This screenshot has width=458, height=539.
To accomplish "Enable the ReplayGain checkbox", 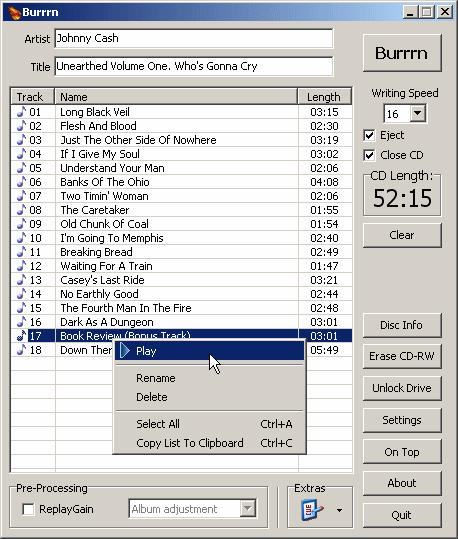I will (x=28, y=509).
